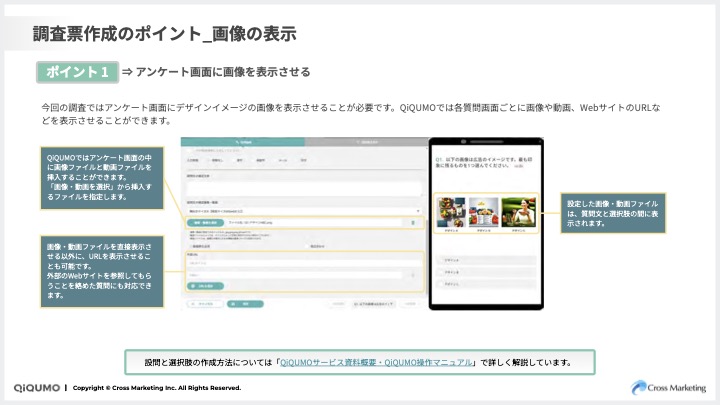Delete the image file with trash icon
This screenshot has width=720, height=405.
413,223
